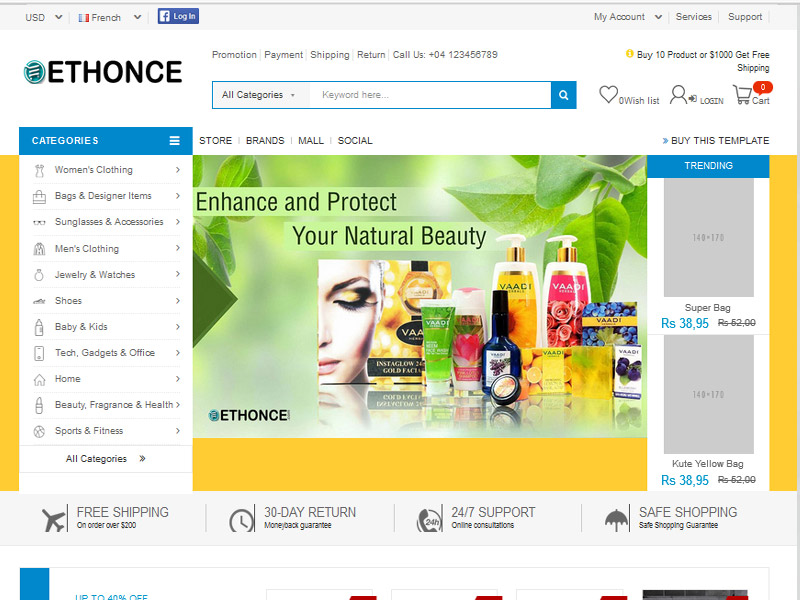
Task: Click the Bags & Designer Items icon
Action: coord(39,196)
